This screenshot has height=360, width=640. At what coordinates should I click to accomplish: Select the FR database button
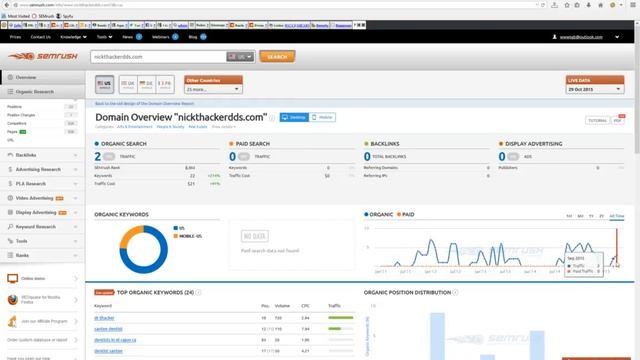[x=165, y=84]
